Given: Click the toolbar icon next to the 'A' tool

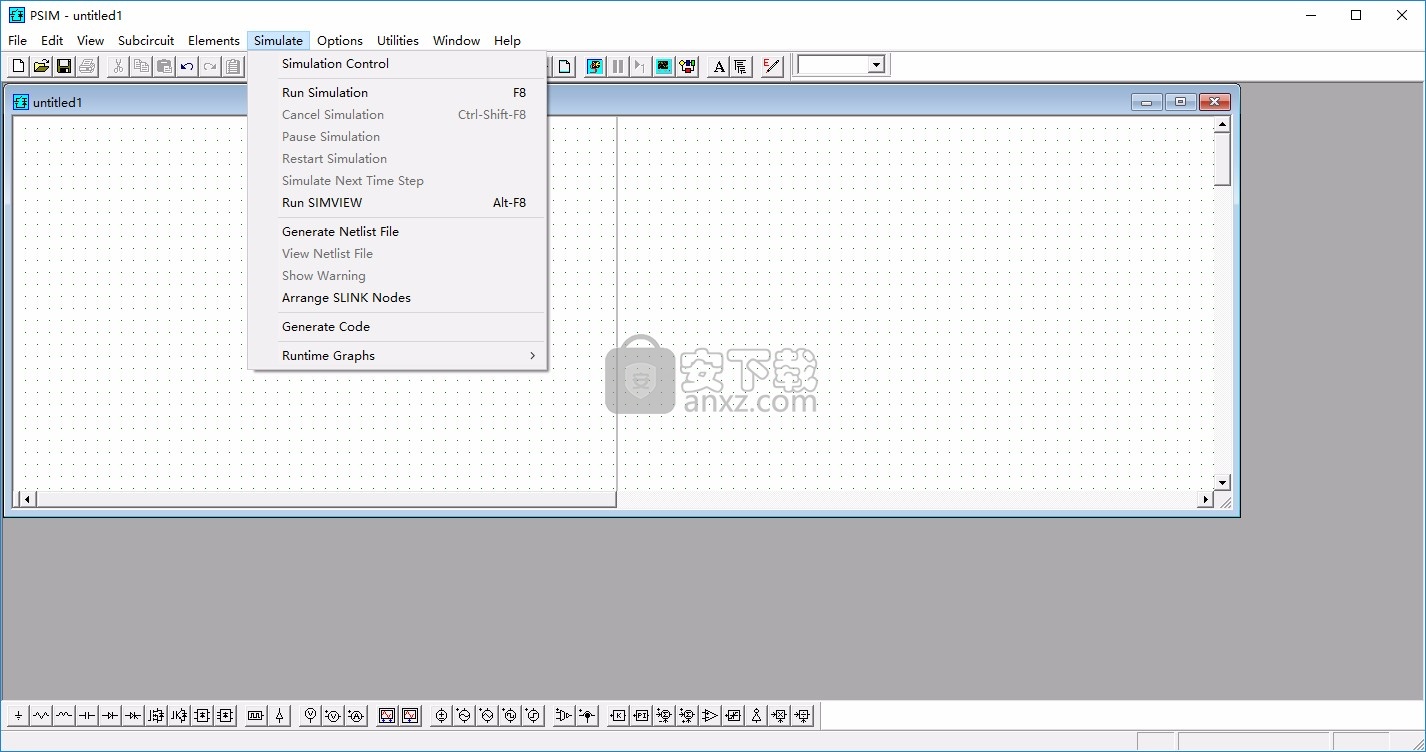Looking at the screenshot, I should [x=741, y=66].
